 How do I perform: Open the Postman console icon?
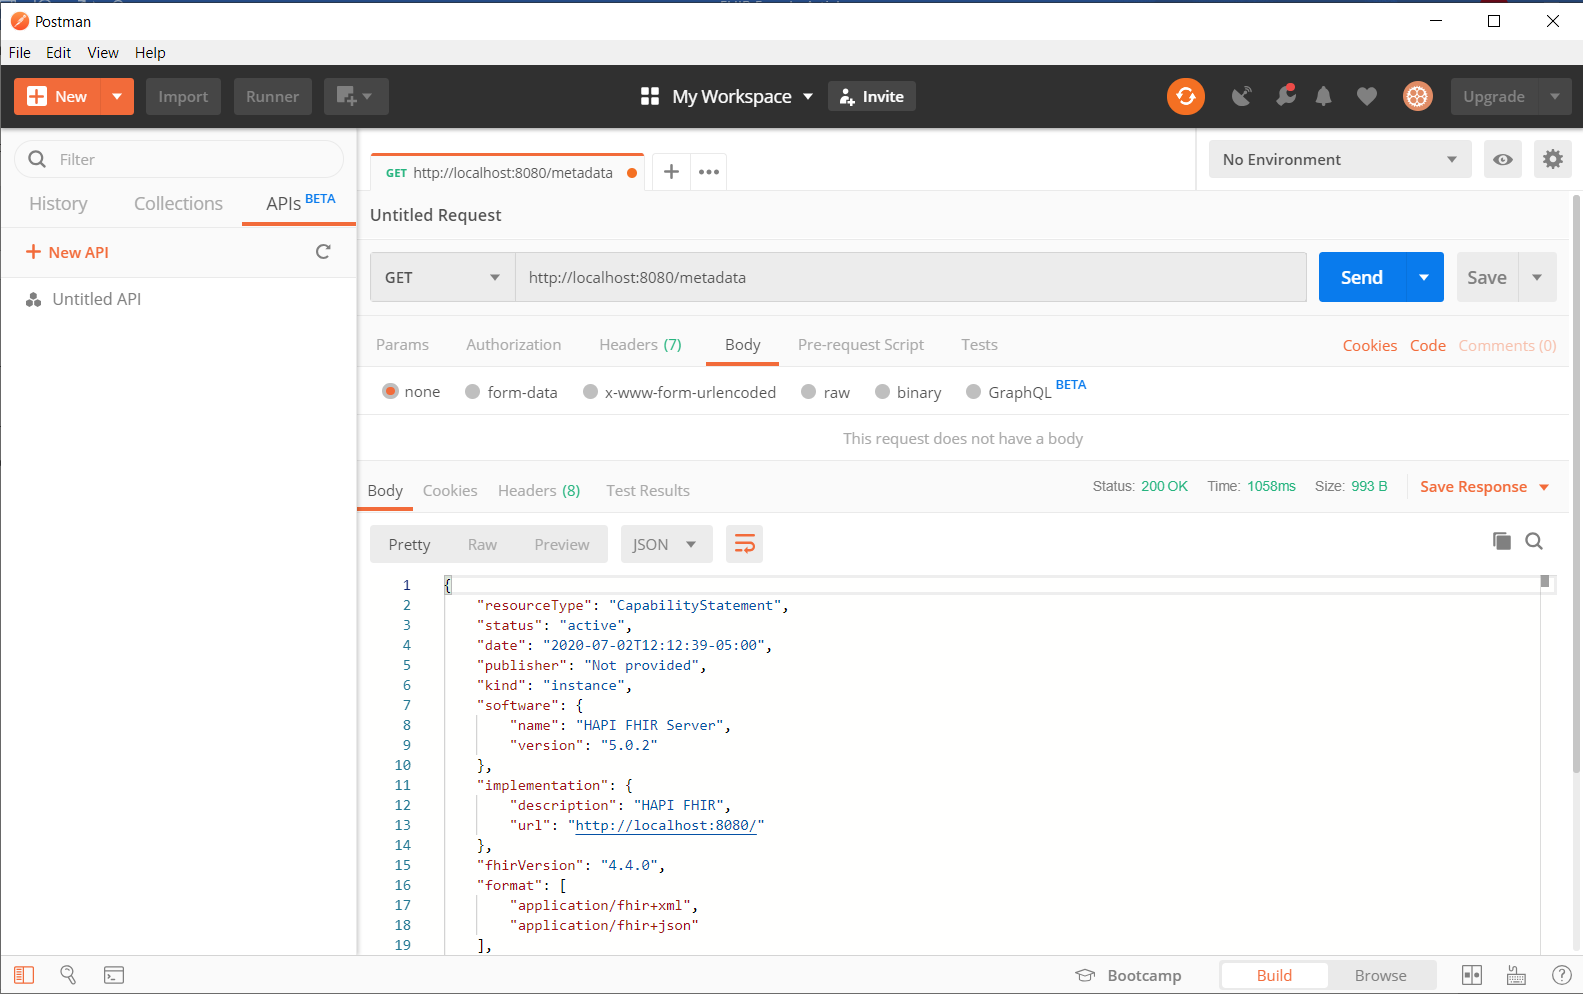click(114, 975)
